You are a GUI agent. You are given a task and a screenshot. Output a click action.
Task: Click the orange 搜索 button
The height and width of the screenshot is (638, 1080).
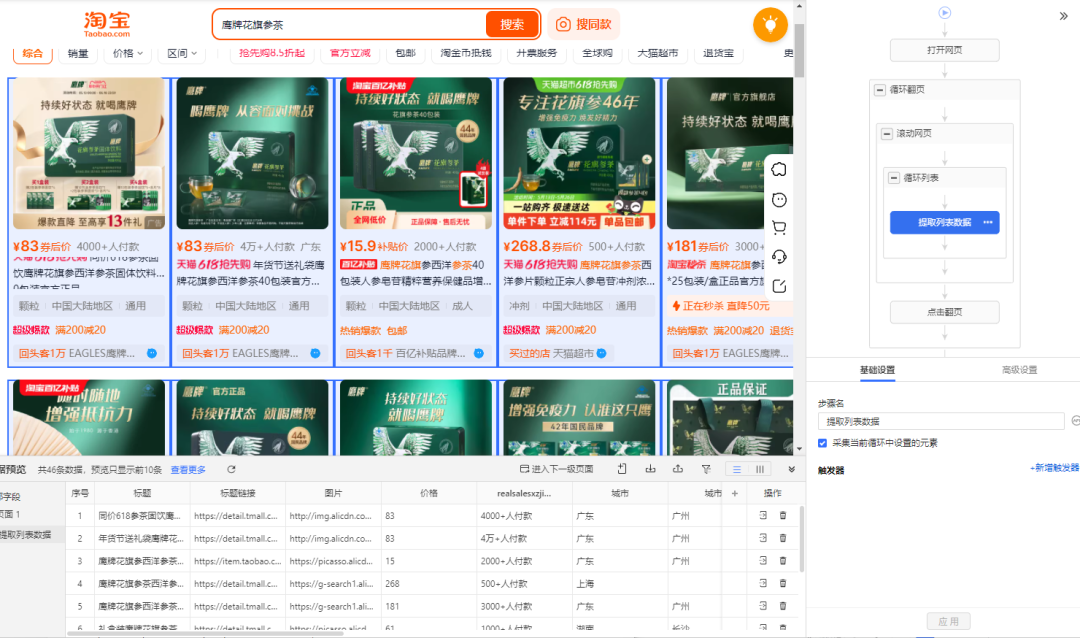pyautogui.click(x=512, y=24)
